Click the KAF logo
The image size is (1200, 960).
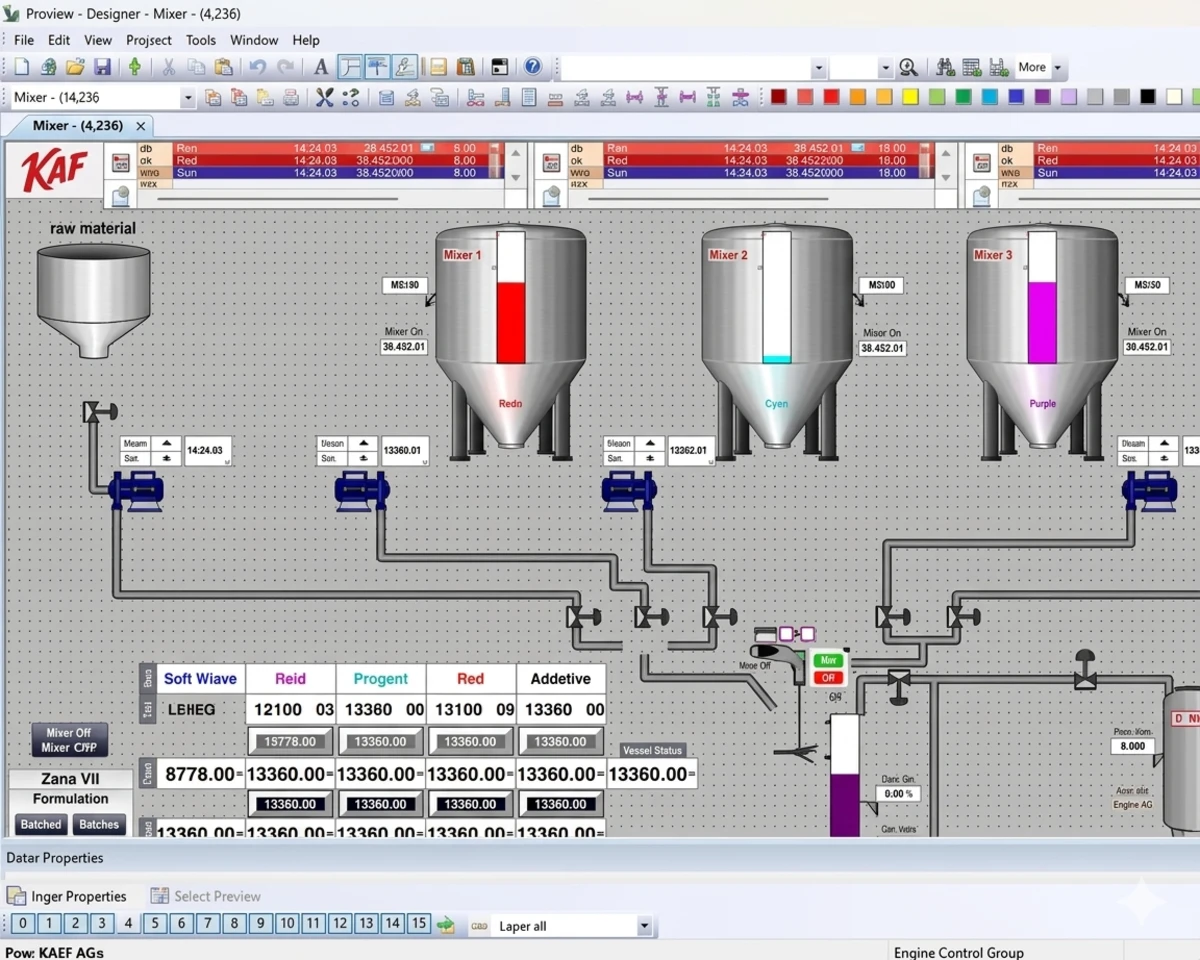(x=55, y=171)
